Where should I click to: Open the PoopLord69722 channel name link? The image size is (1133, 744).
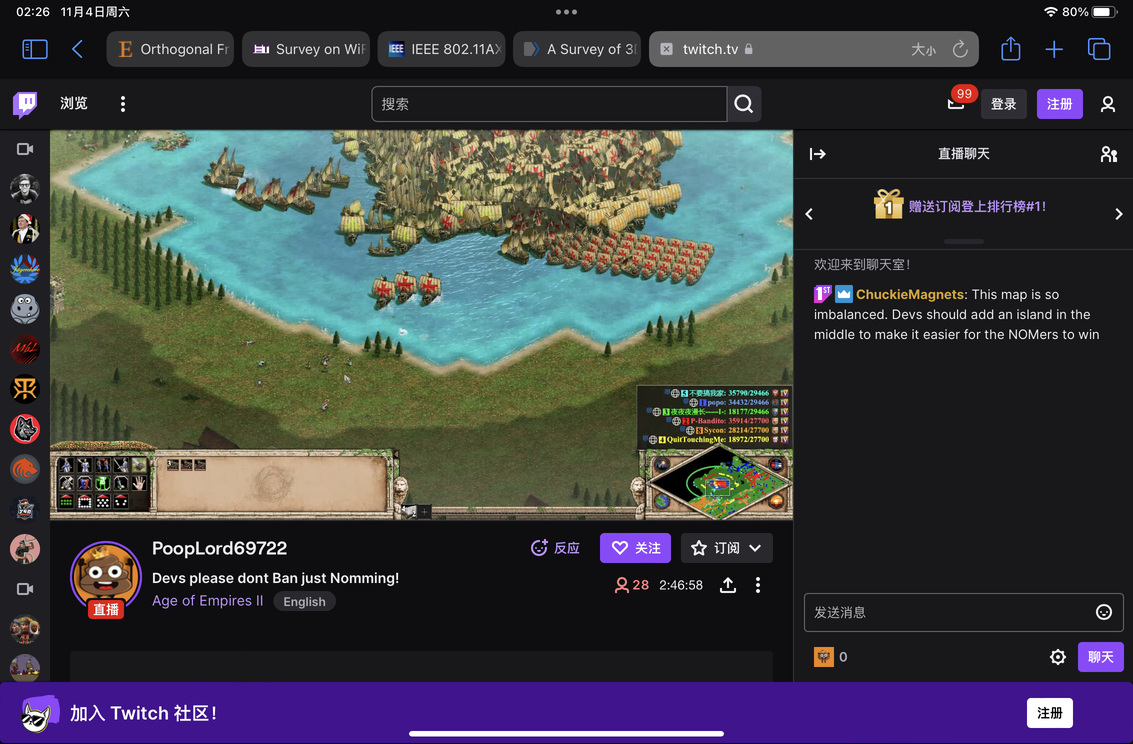(220, 548)
